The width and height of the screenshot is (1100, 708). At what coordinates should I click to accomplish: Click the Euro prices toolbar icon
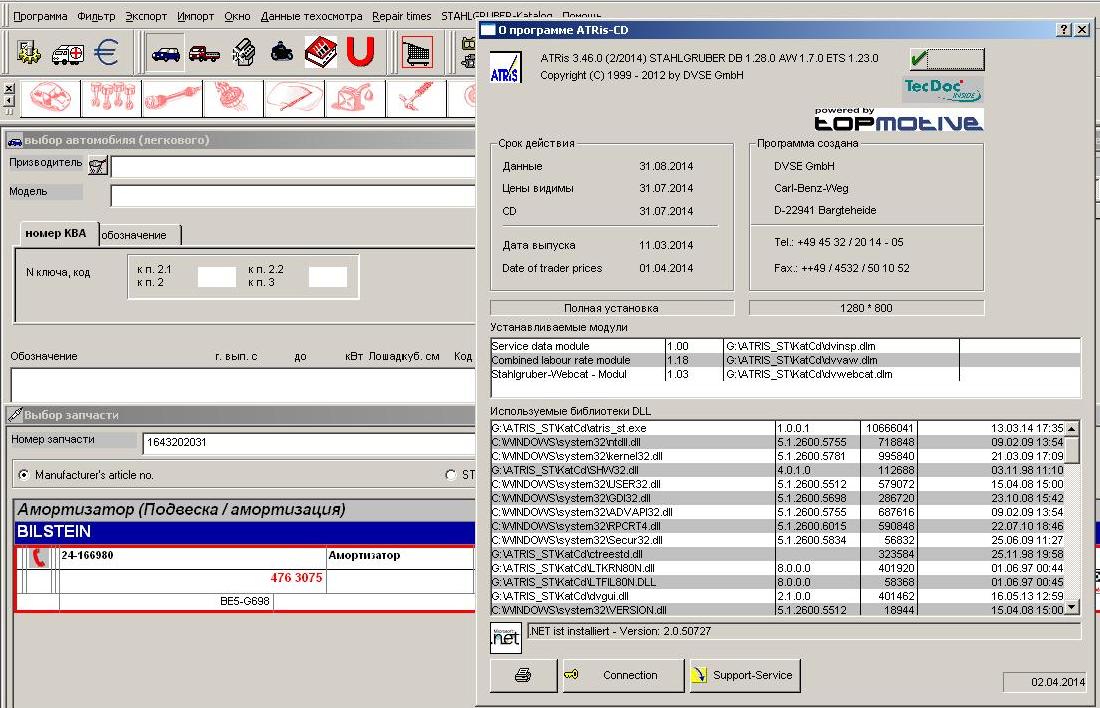pyautogui.click(x=107, y=53)
